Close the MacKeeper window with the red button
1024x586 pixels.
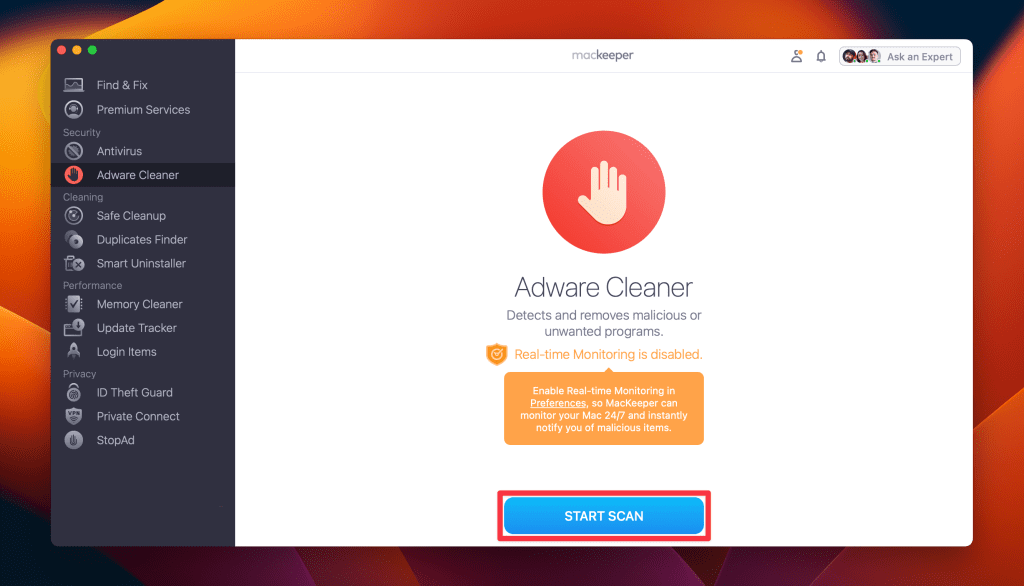[x=61, y=50]
